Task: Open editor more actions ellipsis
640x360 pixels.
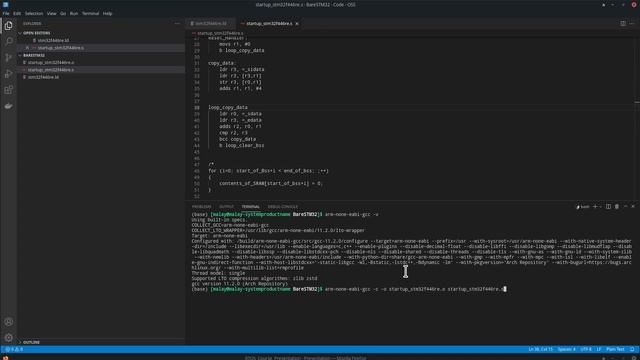Action: 632,24
